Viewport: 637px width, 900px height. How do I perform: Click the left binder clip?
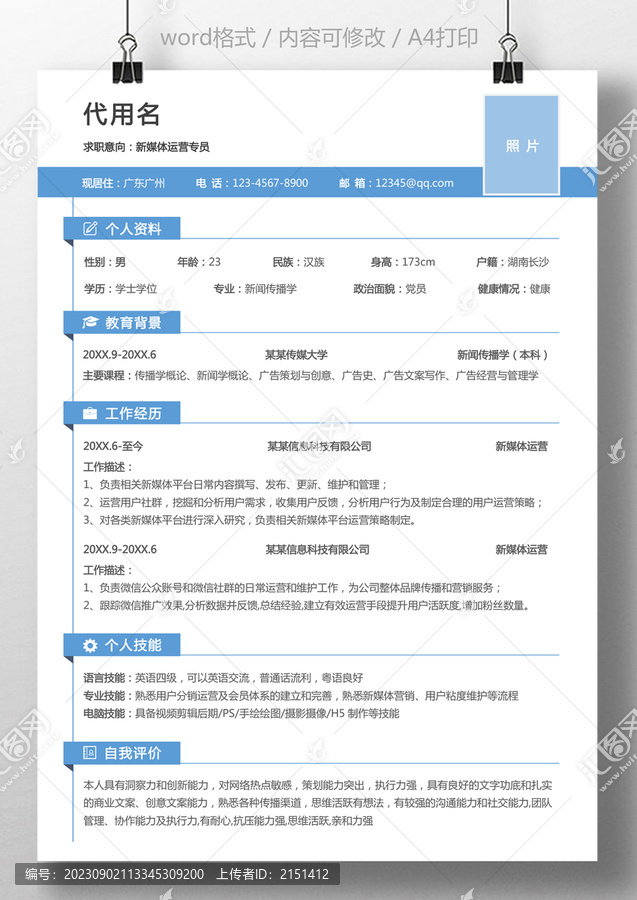[127, 59]
